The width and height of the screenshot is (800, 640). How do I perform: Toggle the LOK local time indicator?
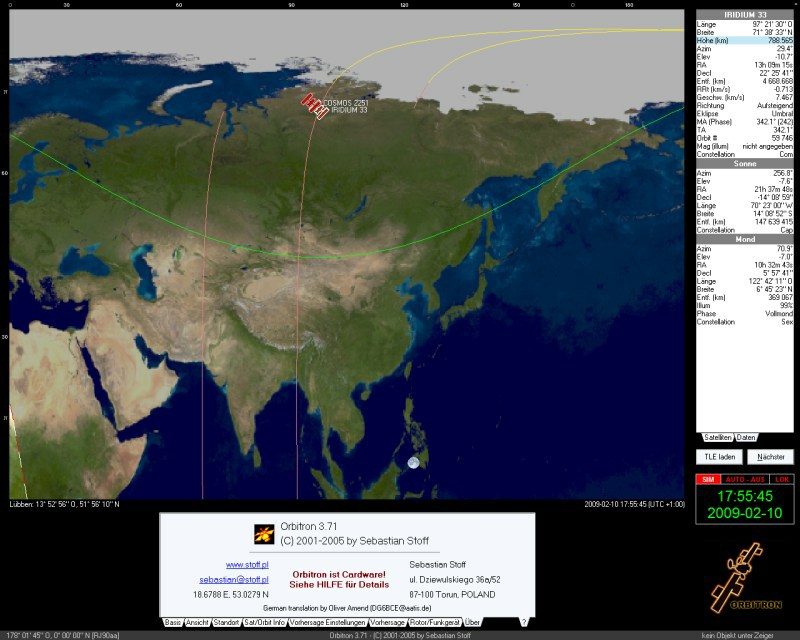pyautogui.click(x=782, y=479)
